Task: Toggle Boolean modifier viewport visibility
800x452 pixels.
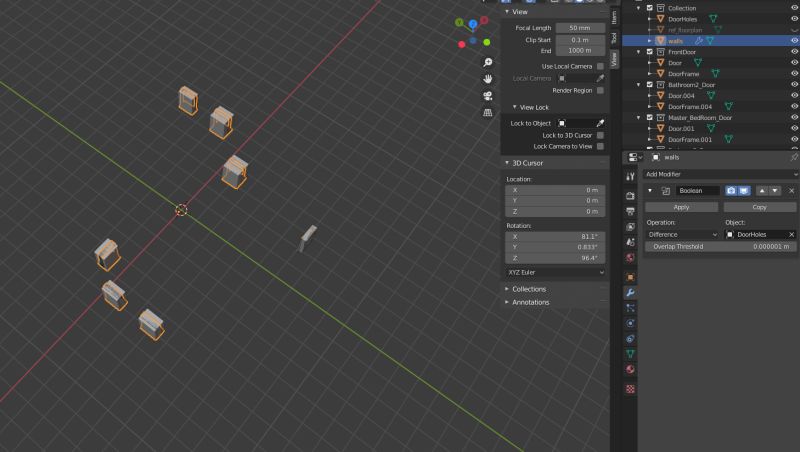Action: pos(744,191)
